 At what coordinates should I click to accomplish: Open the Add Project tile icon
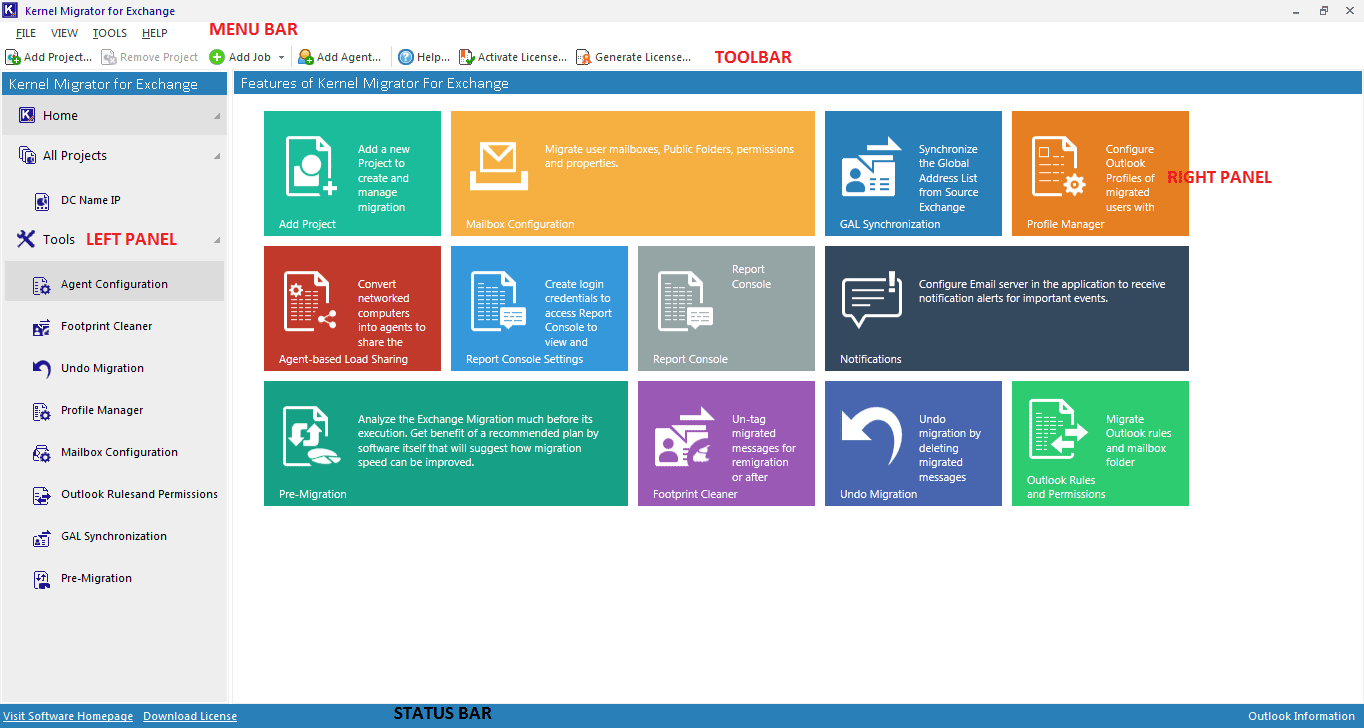point(311,166)
